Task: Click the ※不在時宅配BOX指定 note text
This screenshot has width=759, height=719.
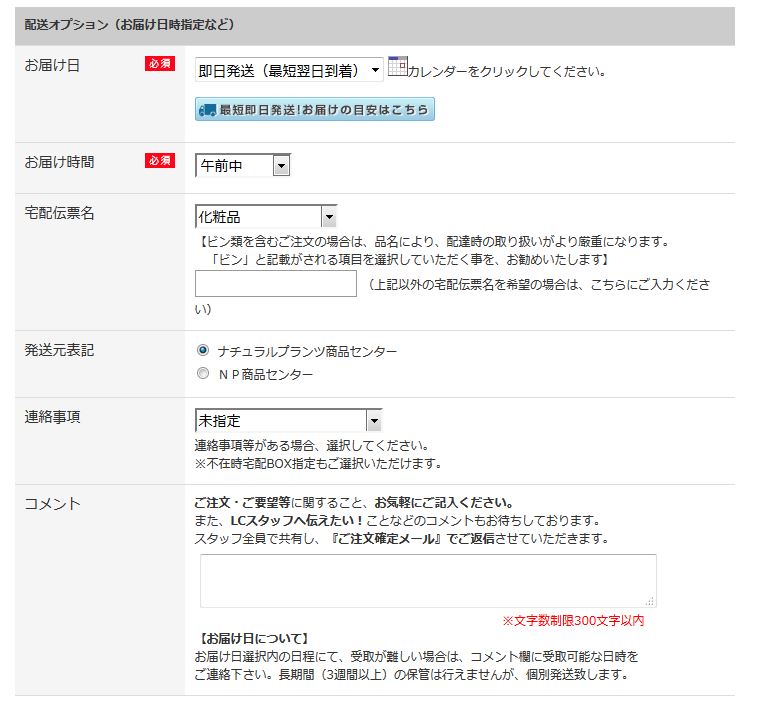Action: point(318,463)
